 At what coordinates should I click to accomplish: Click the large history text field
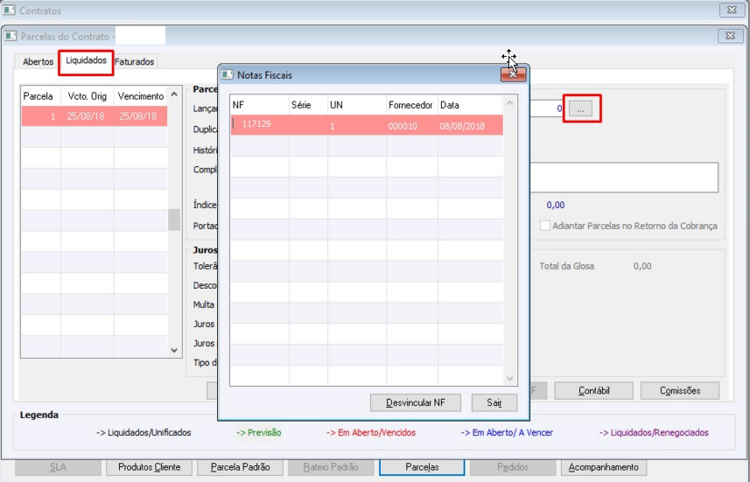click(x=624, y=177)
